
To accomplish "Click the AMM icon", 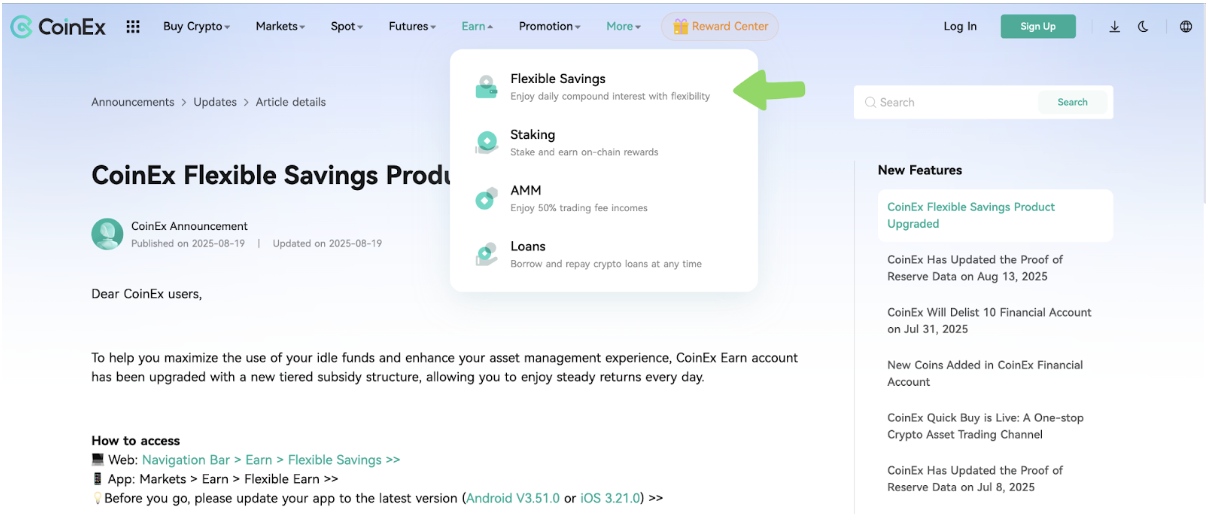I will [487, 199].
